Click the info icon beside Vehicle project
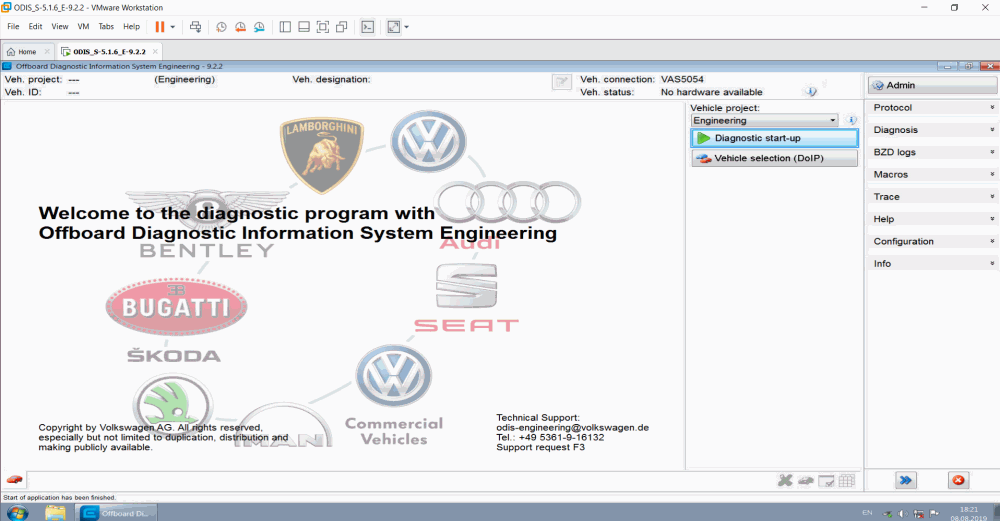1000x521 pixels. tap(851, 120)
